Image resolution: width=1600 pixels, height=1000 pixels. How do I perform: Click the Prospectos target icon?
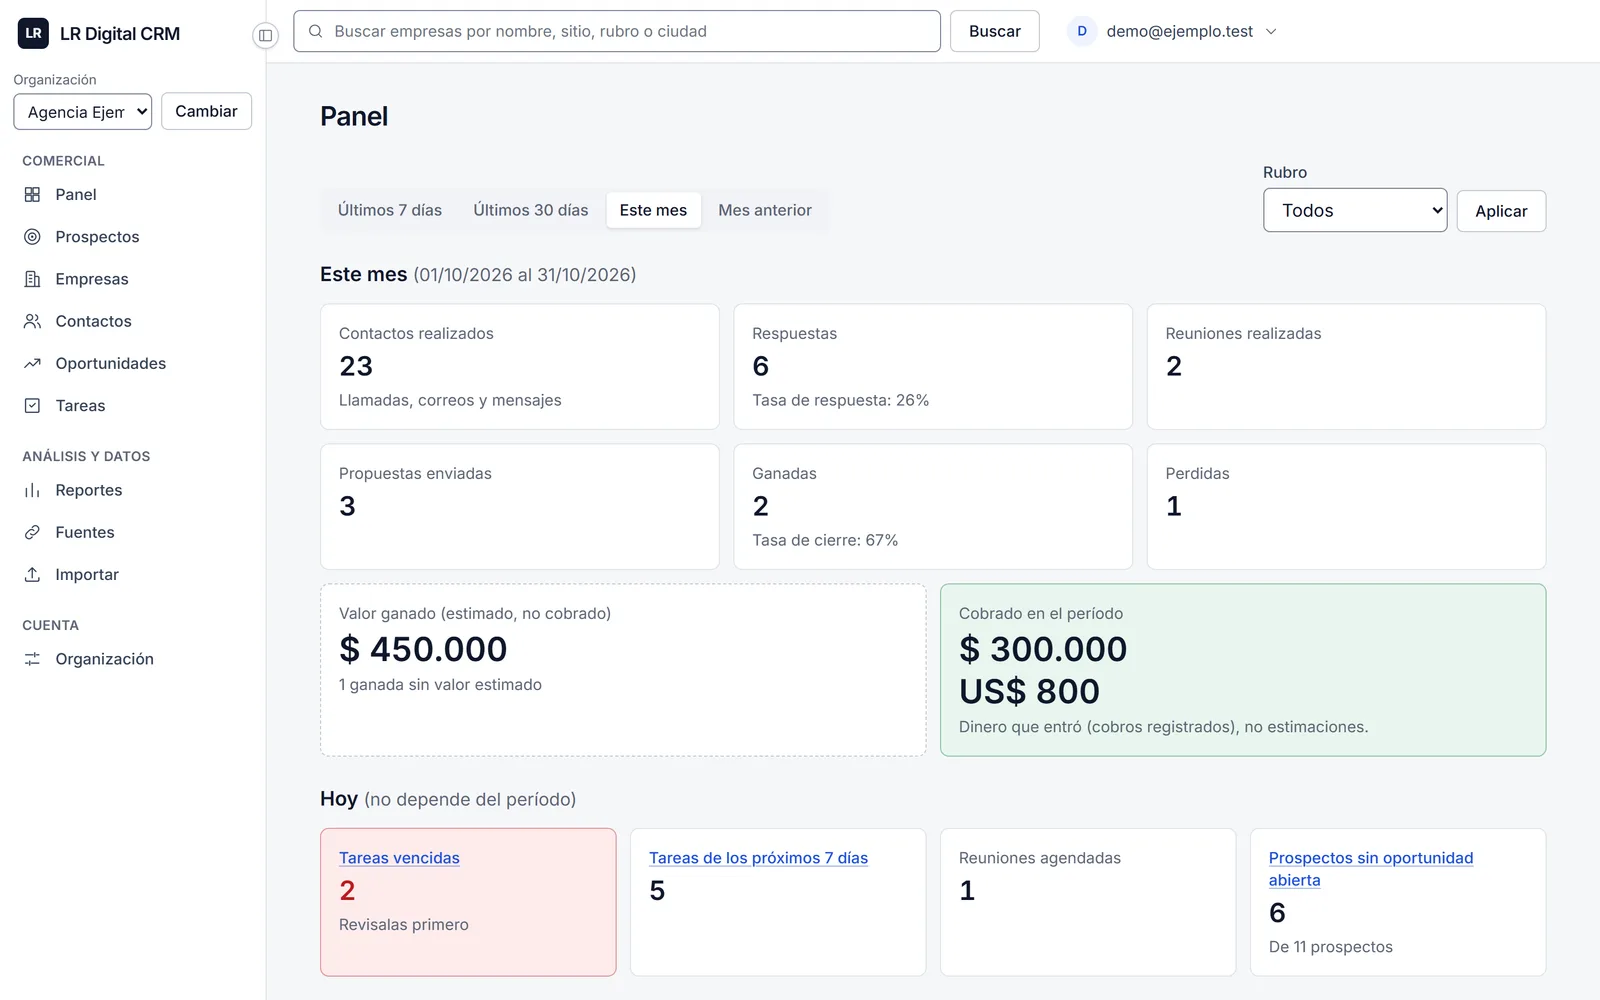[32, 237]
